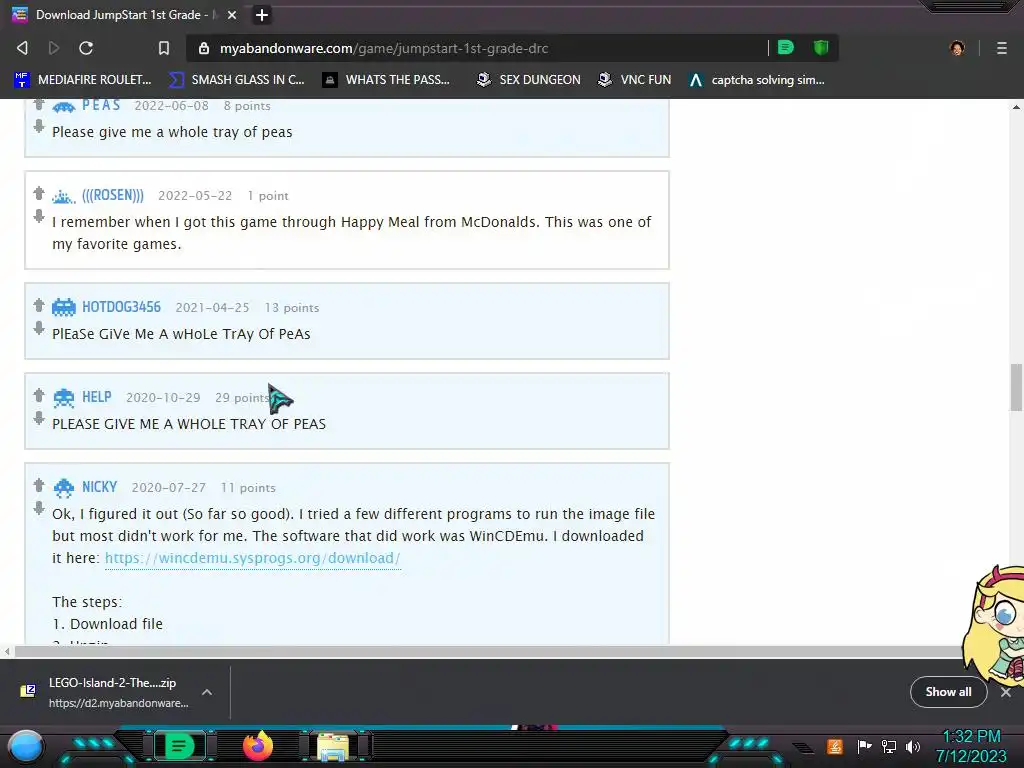Open network icon in system tray
This screenshot has width=1024, height=768.
point(889,746)
